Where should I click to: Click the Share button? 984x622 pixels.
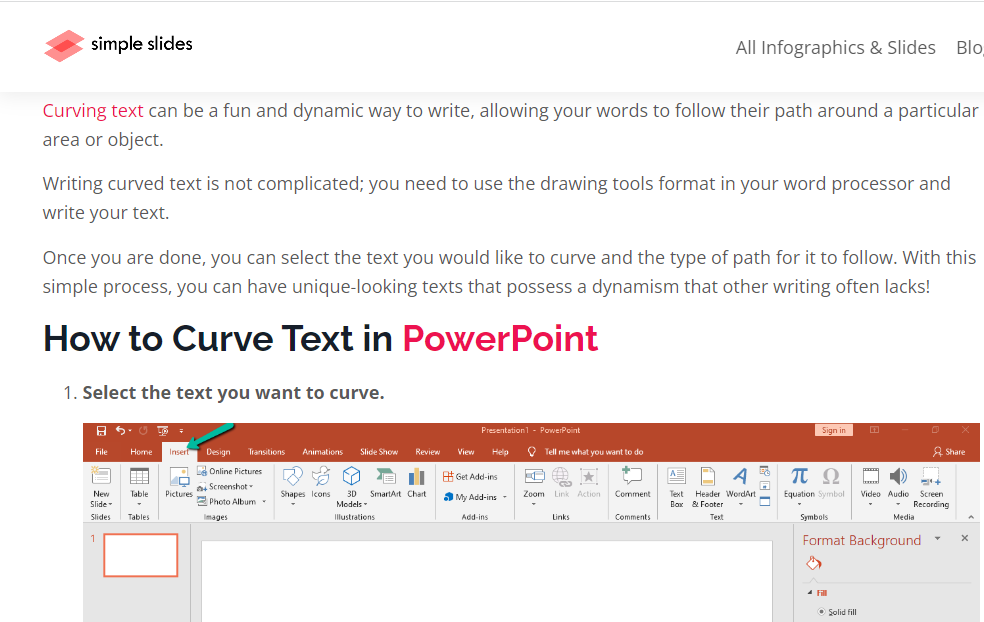point(949,452)
